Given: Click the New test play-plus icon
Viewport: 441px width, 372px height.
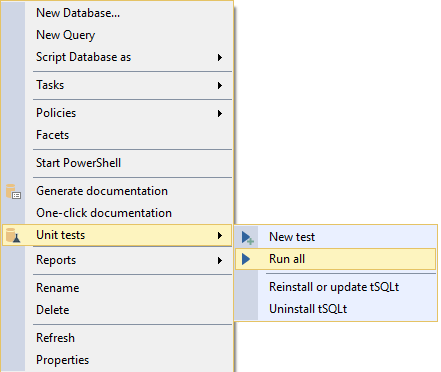Looking at the screenshot, I should click(248, 238).
